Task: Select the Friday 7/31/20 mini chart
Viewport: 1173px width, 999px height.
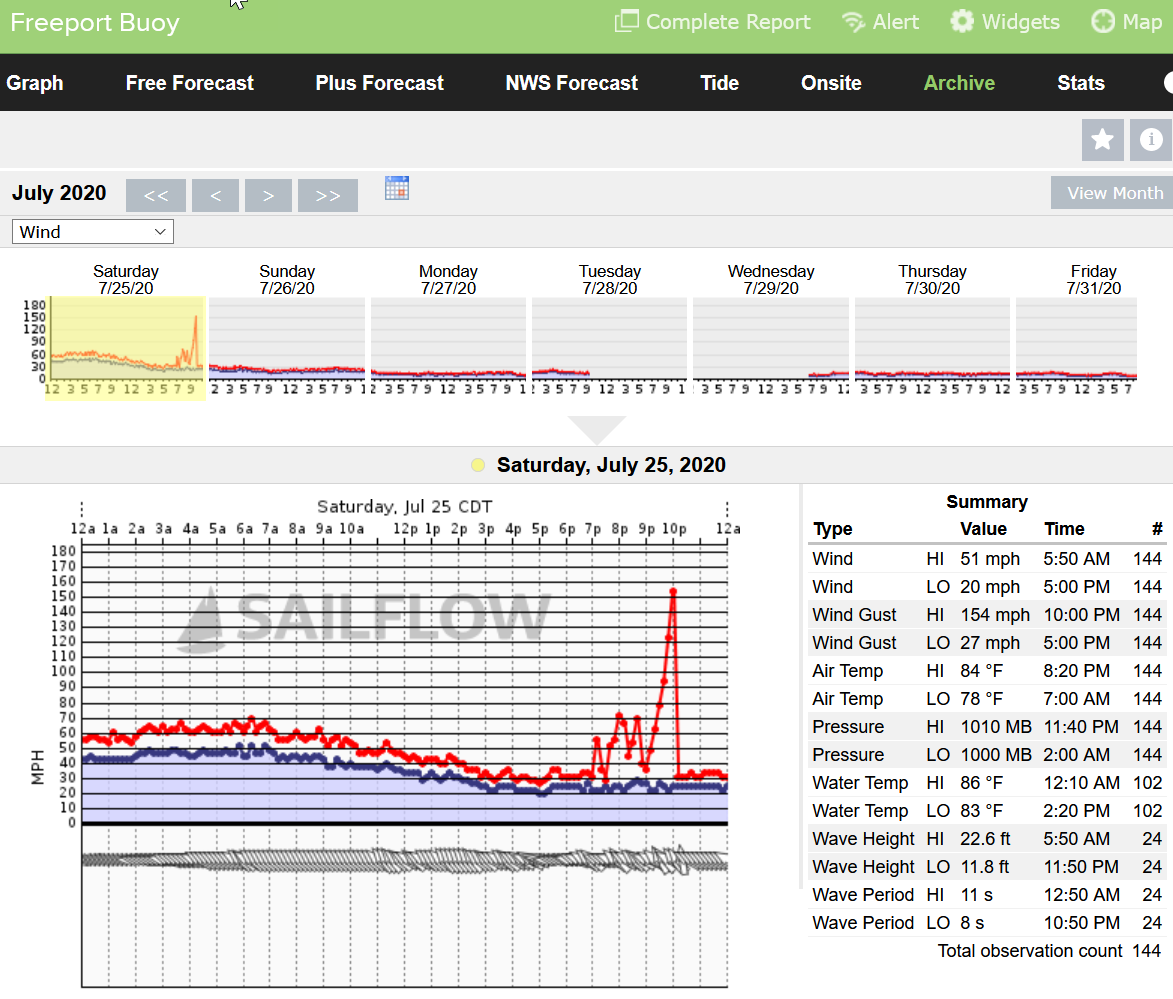Action: pos(1076,339)
